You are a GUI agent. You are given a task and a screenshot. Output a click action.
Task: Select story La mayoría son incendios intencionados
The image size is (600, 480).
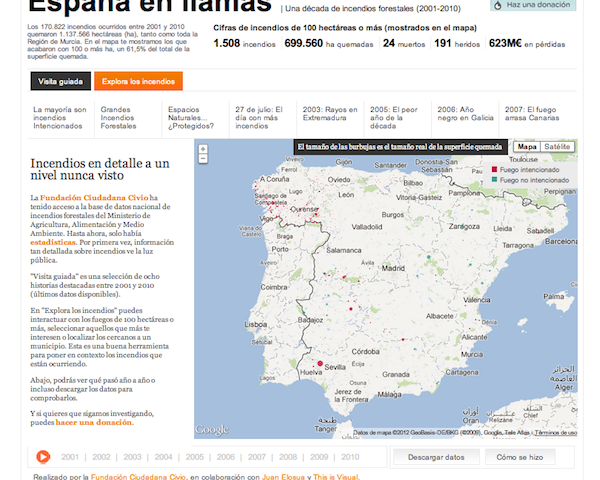60,118
